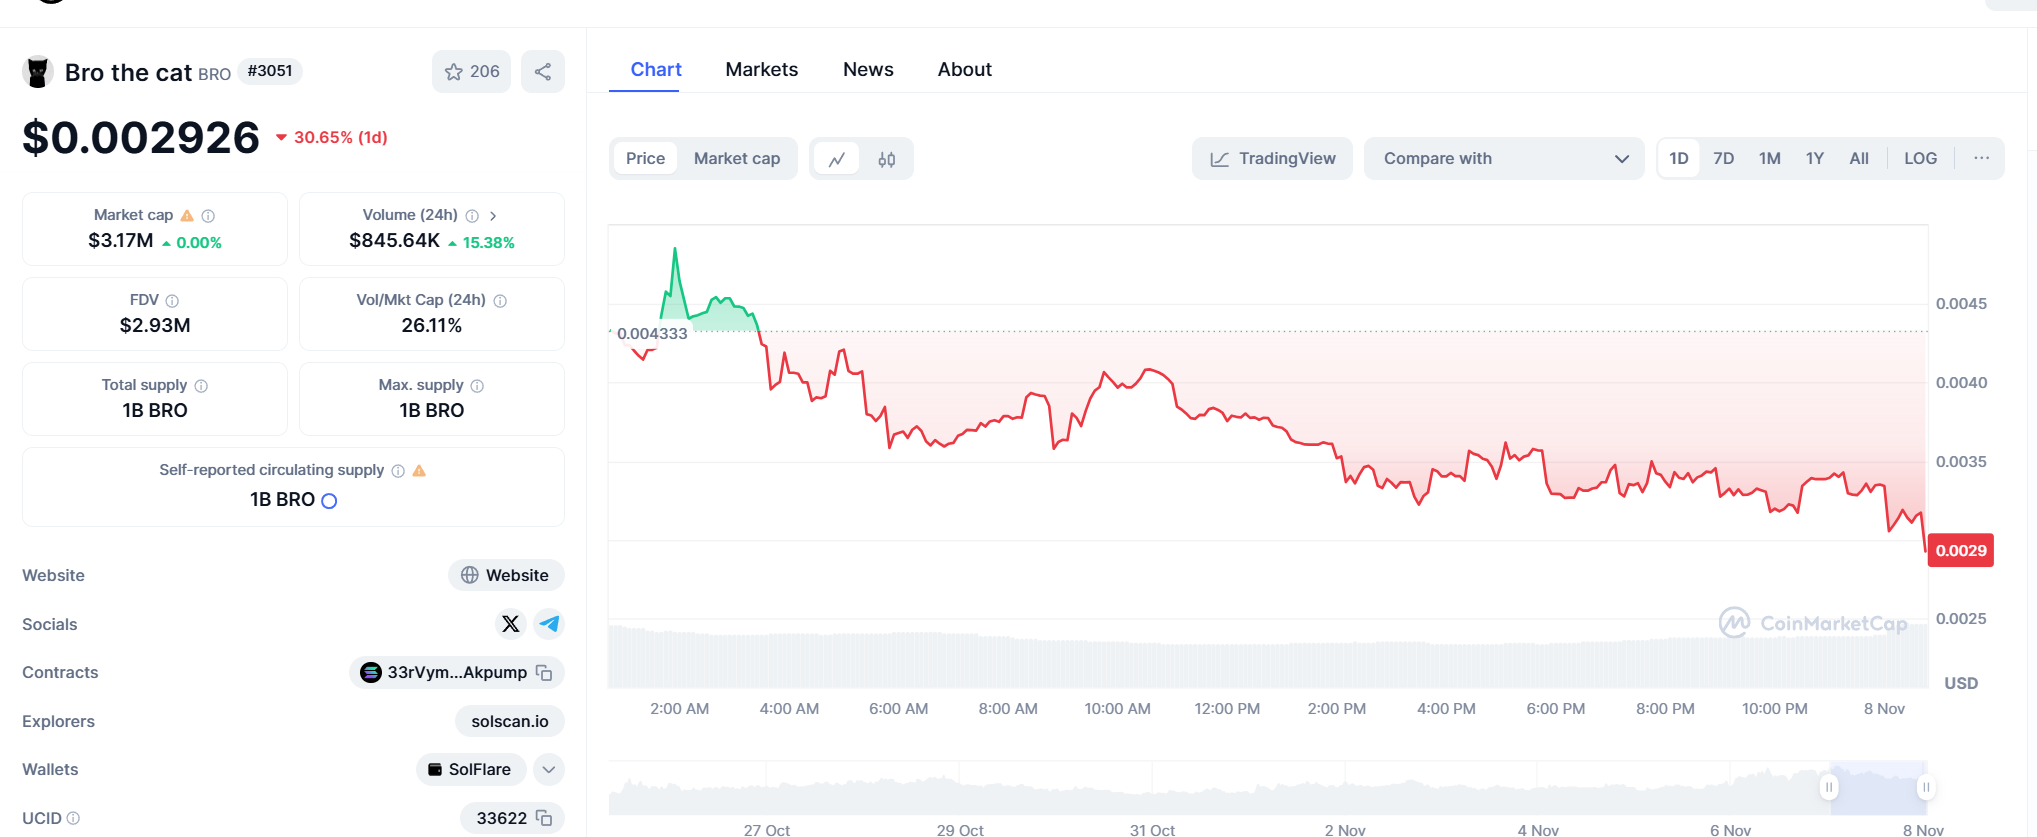
Task: Toggle chart to Market cap view
Action: [x=737, y=159]
